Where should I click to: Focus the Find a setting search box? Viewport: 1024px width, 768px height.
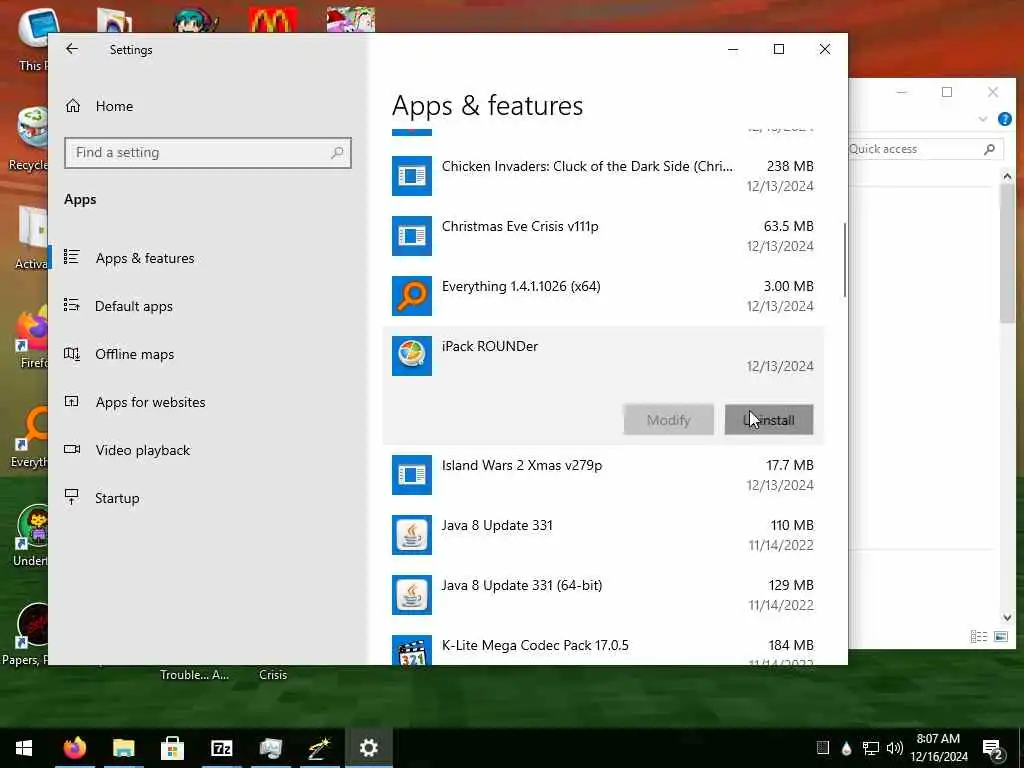208,153
